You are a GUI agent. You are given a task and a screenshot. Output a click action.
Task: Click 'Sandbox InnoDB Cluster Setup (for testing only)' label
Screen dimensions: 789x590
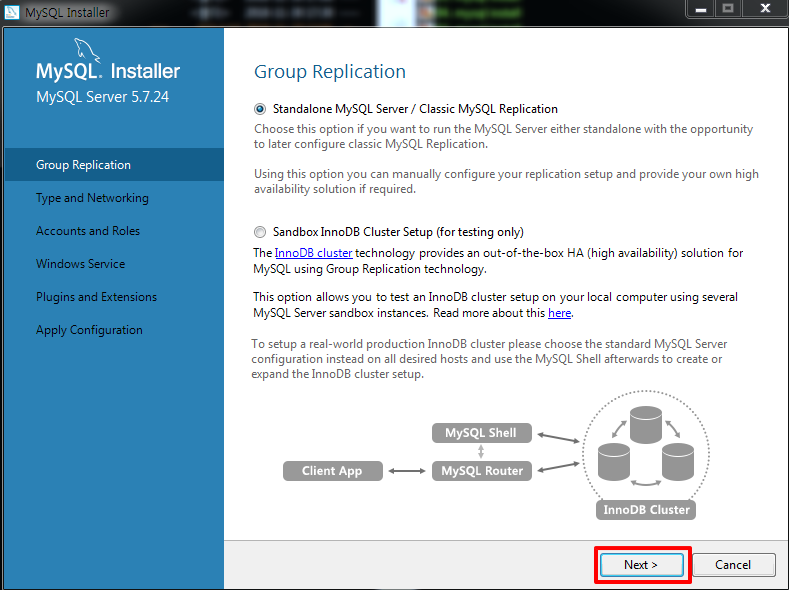(398, 232)
